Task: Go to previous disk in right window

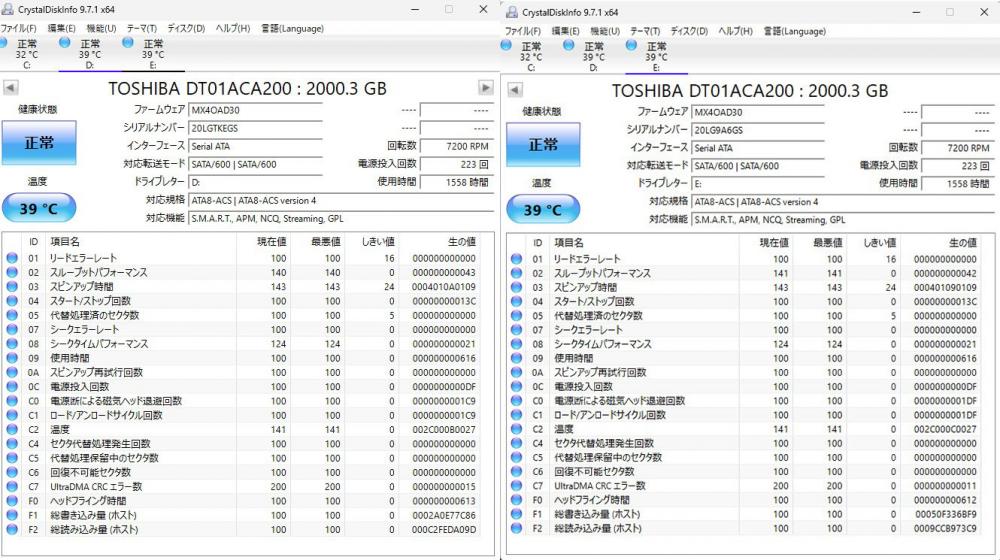Action: [515, 90]
